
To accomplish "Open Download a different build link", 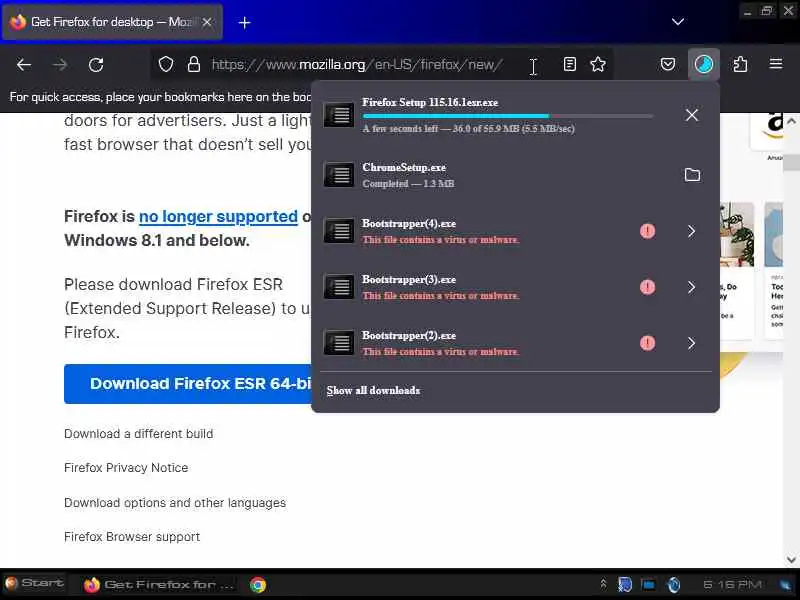I will tap(138, 434).
